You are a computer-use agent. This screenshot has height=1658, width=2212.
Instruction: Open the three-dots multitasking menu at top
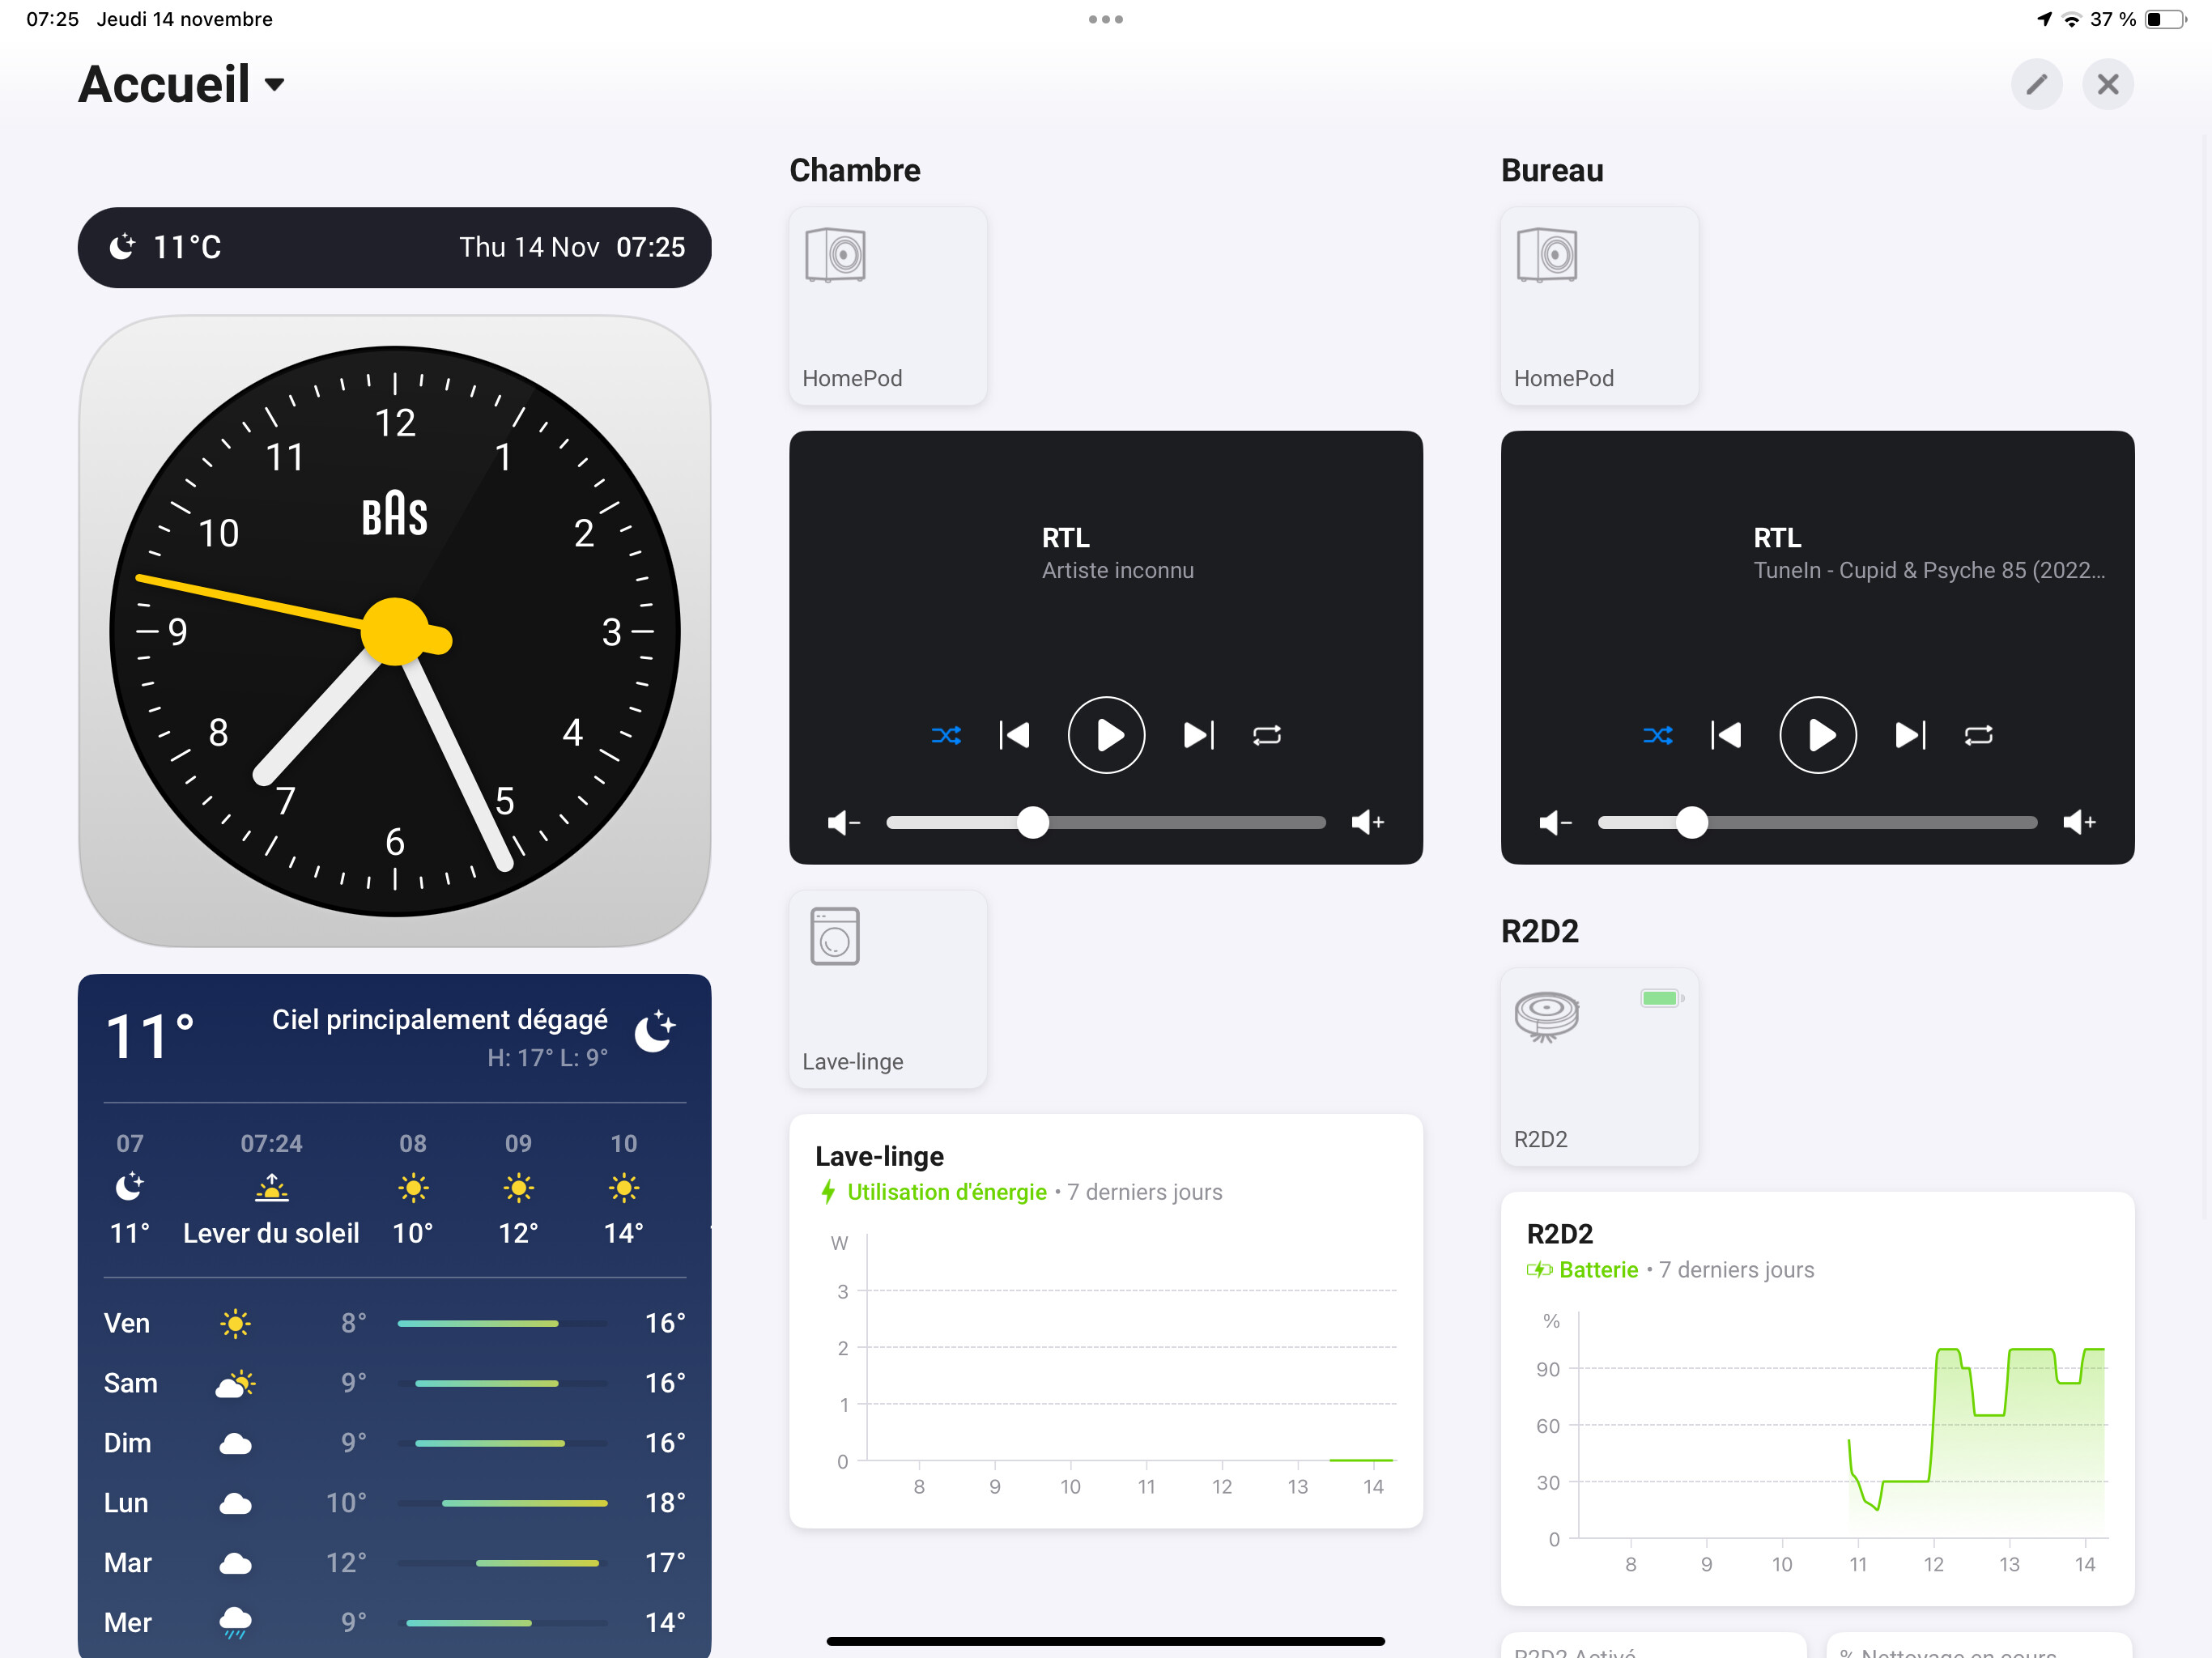coord(1106,19)
